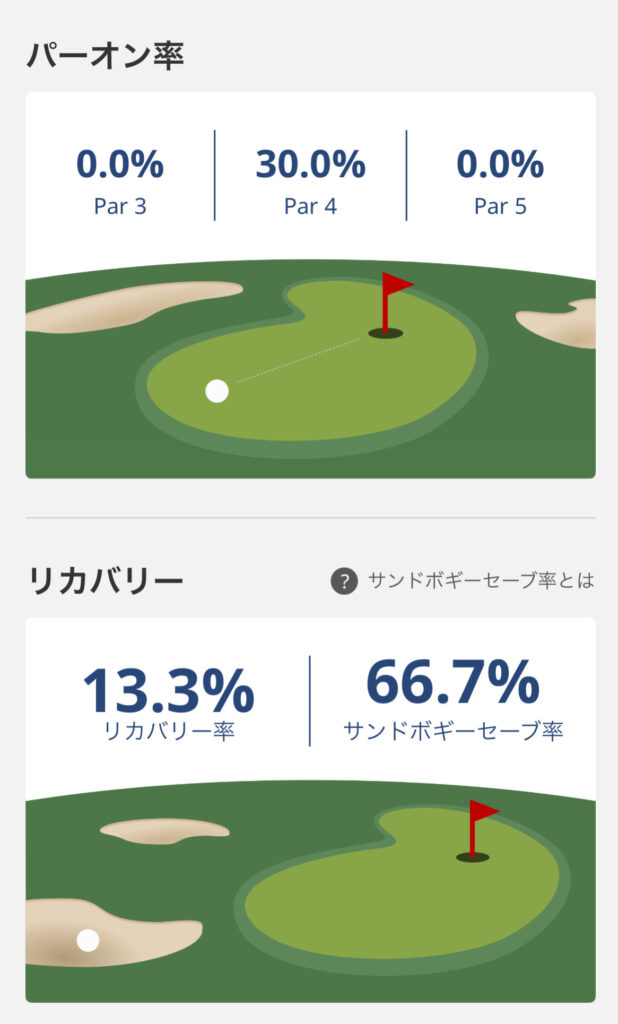
Task: Click the リカバリー section heading
Action: tap(105, 581)
